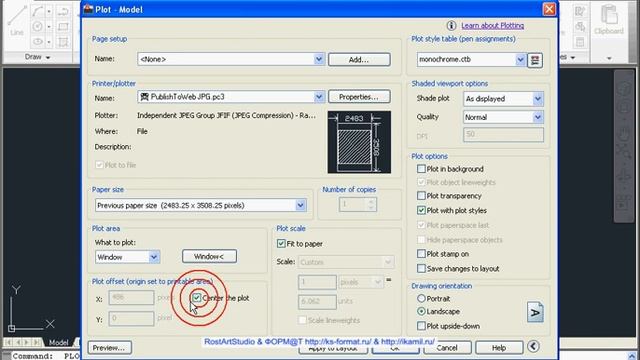Toggle the Center the plot checkbox
The height and width of the screenshot is (360, 640).
[197, 298]
